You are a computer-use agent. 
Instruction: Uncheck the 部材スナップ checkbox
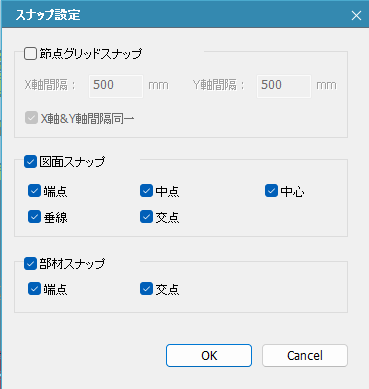tap(30, 264)
